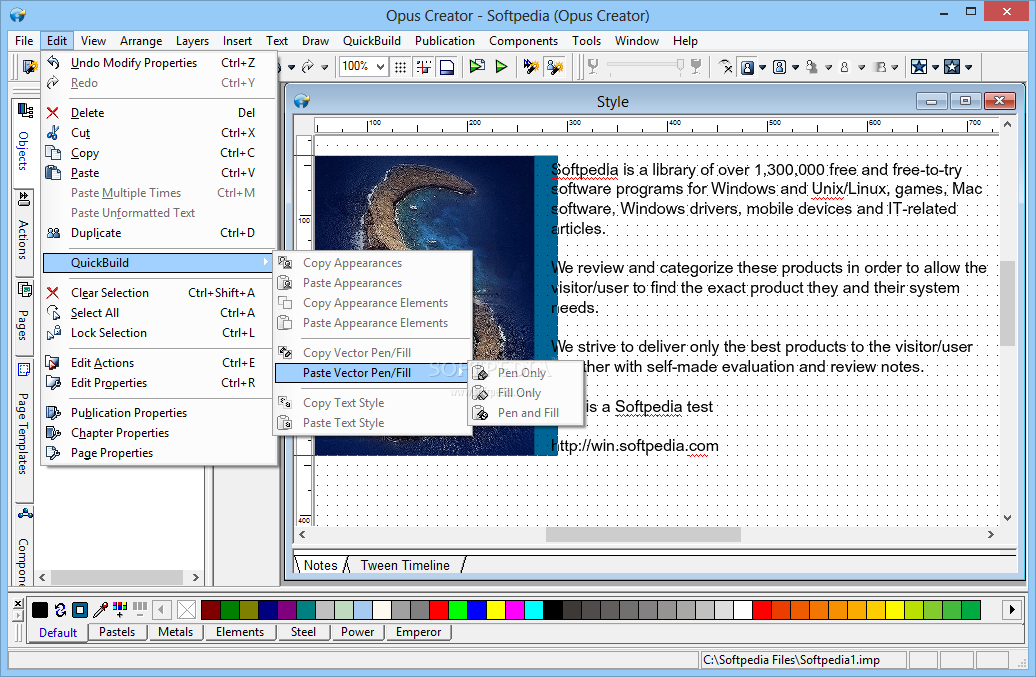Select Pen and Fill option
Screen dimensions: 1036x677
coord(527,413)
